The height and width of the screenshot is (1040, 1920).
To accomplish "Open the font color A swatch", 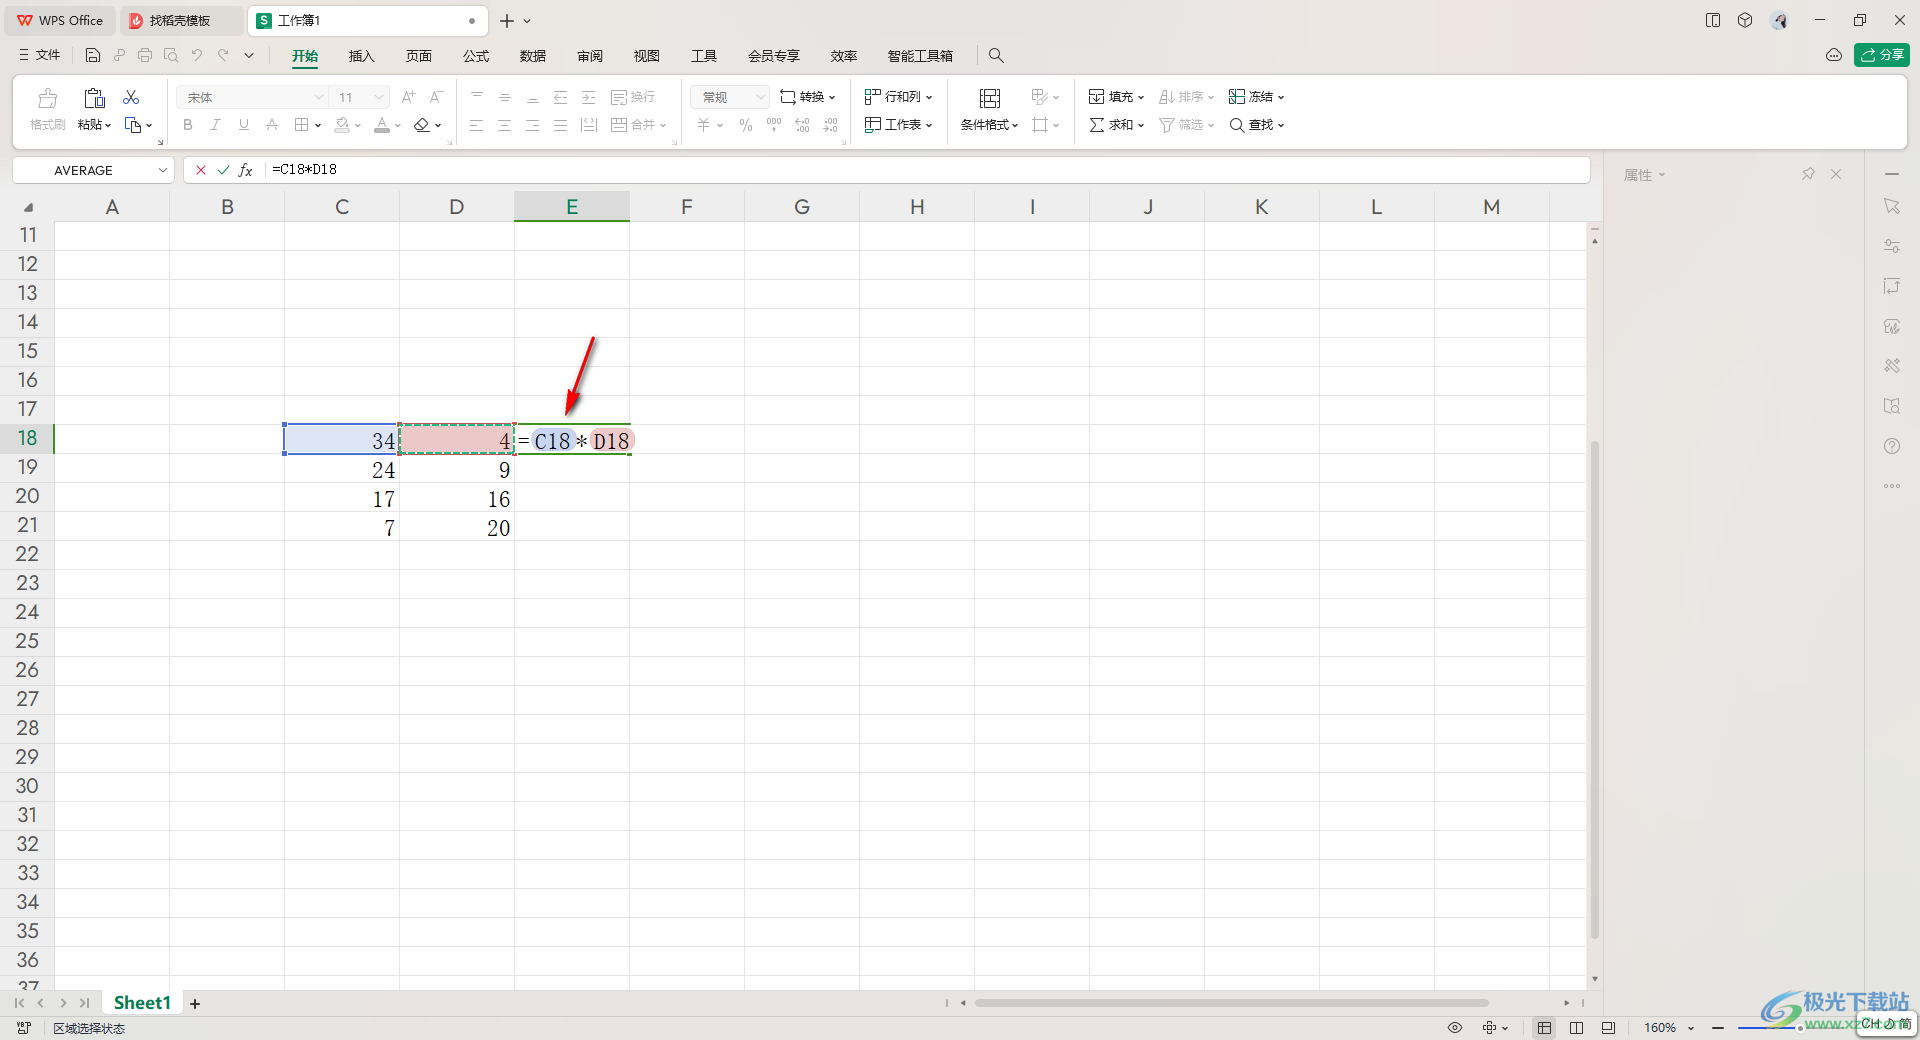I will click(x=382, y=125).
